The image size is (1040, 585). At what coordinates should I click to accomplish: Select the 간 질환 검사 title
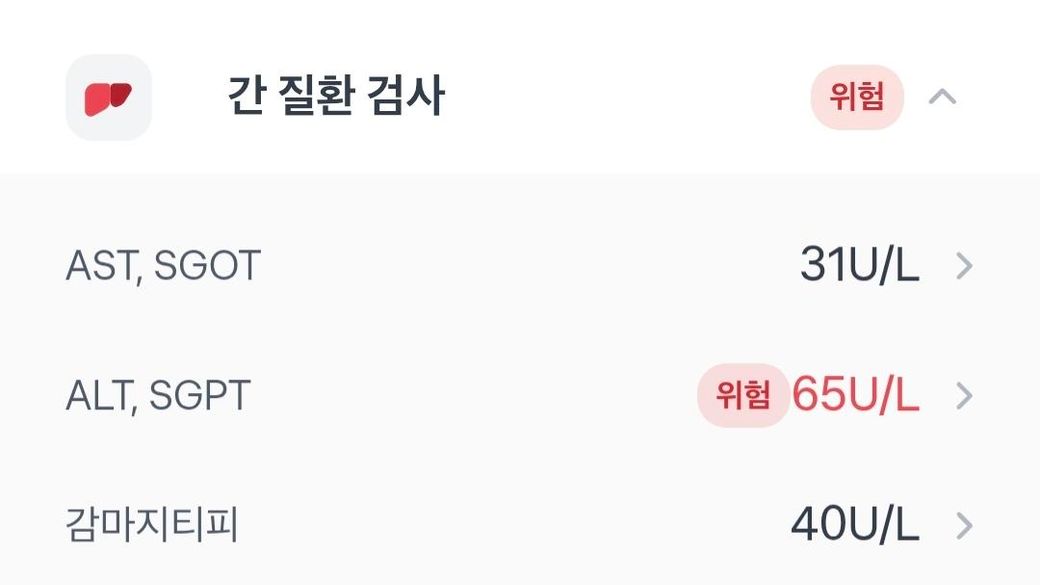(x=336, y=98)
